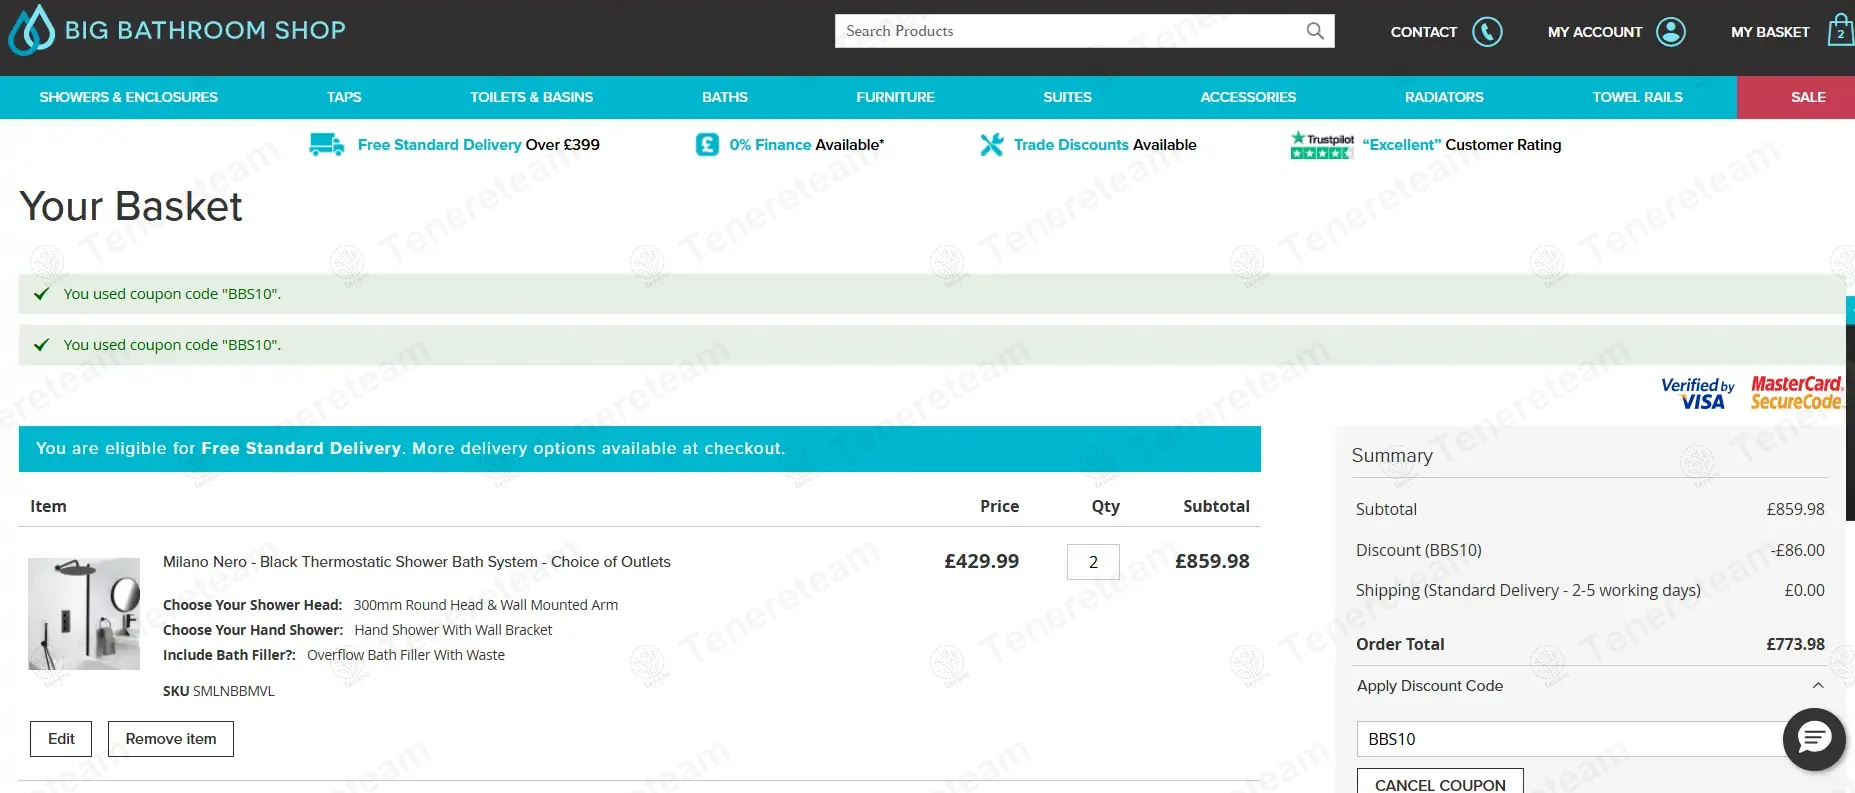Open Toilets & Basins menu

point(531,97)
